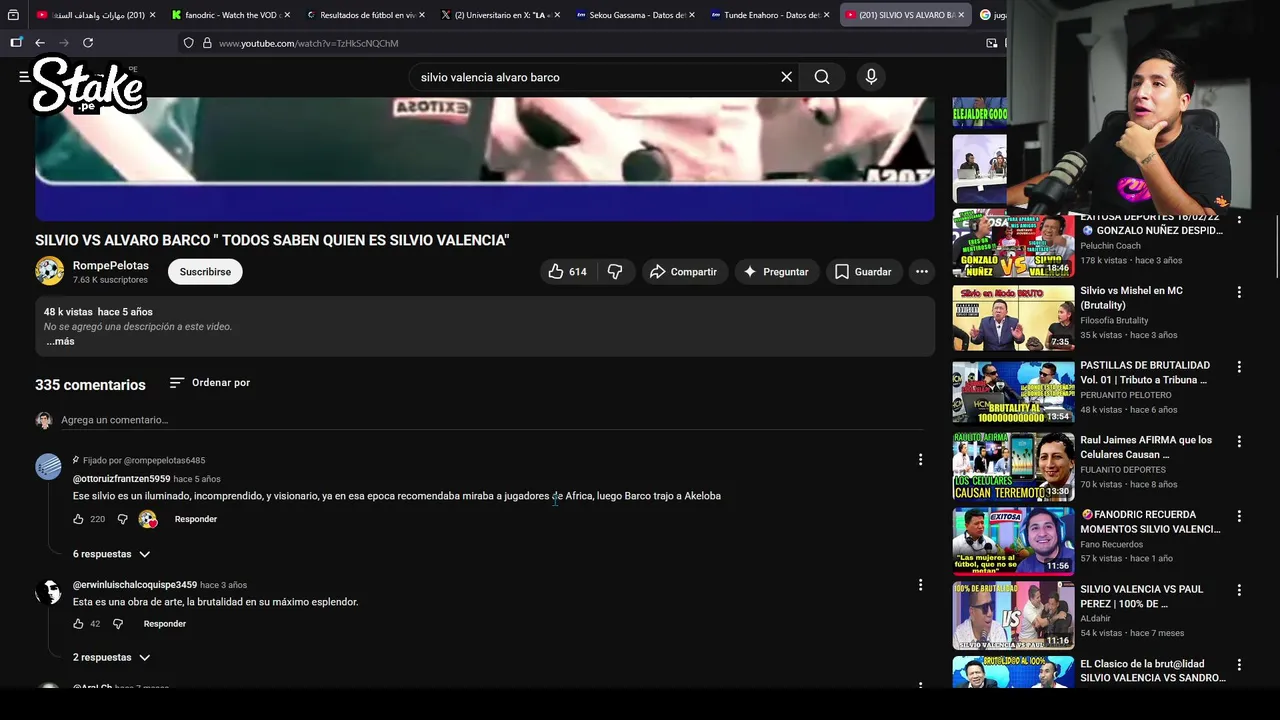The image size is (1280, 720).
Task: Open options for SILVIO VALENCIA VS PAUL PEREZ video
Action: 1239,590
